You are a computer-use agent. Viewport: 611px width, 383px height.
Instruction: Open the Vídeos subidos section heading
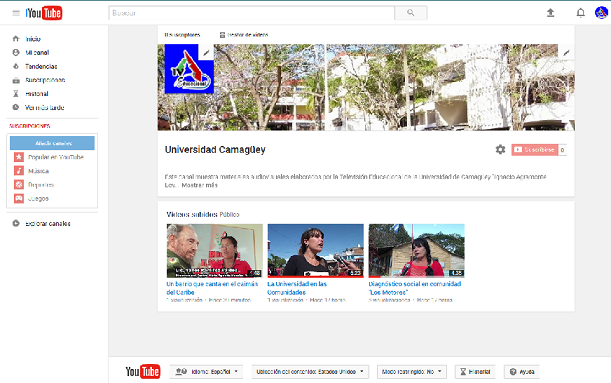point(192,215)
